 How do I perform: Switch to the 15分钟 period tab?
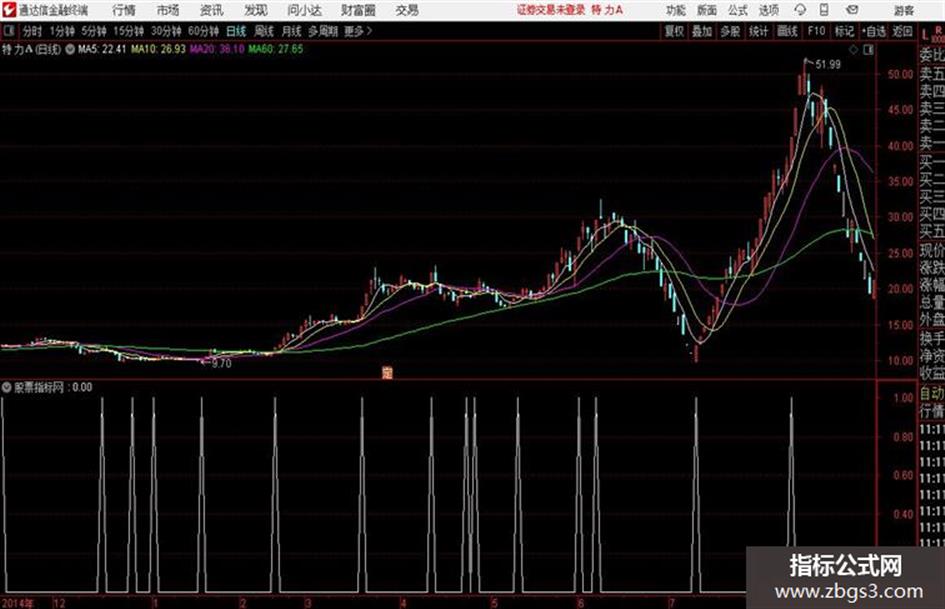pyautogui.click(x=129, y=31)
